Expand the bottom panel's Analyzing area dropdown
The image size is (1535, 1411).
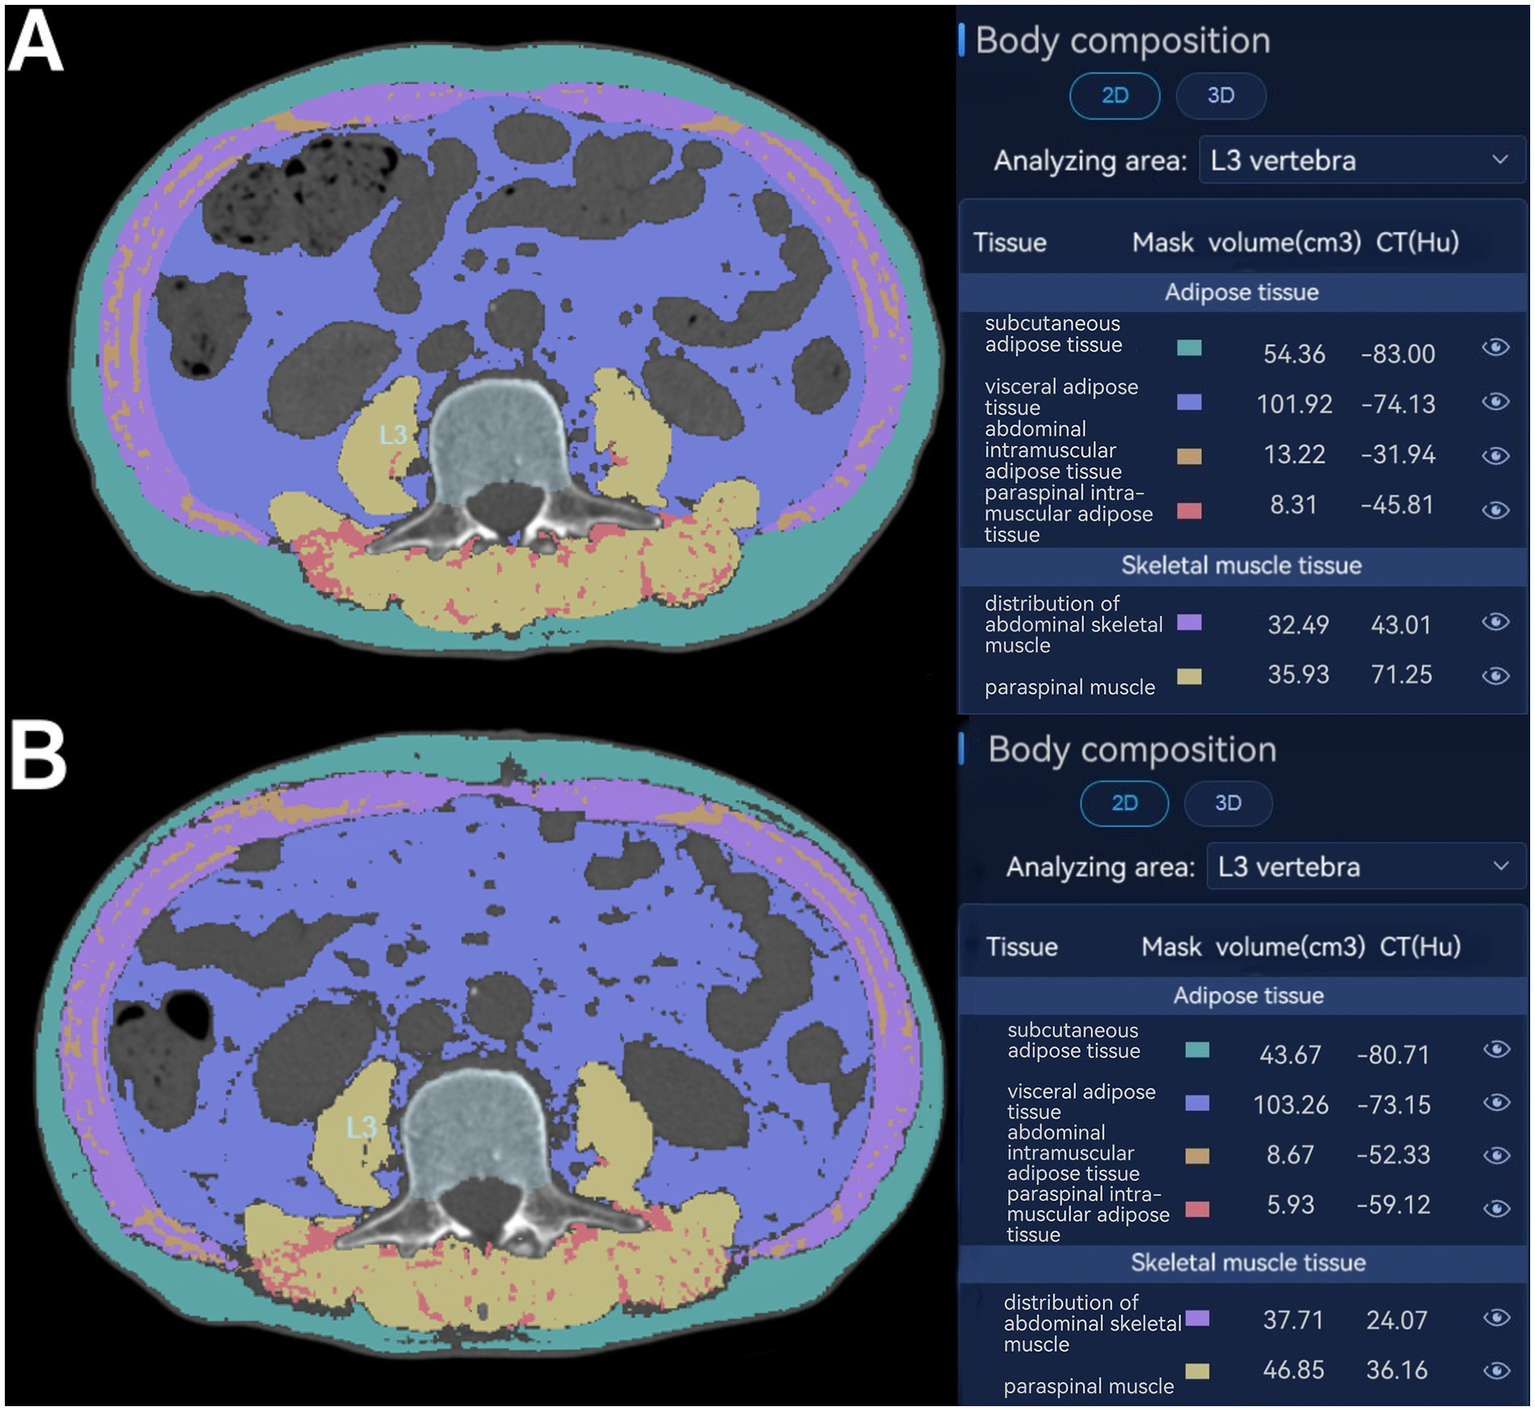[1364, 866]
